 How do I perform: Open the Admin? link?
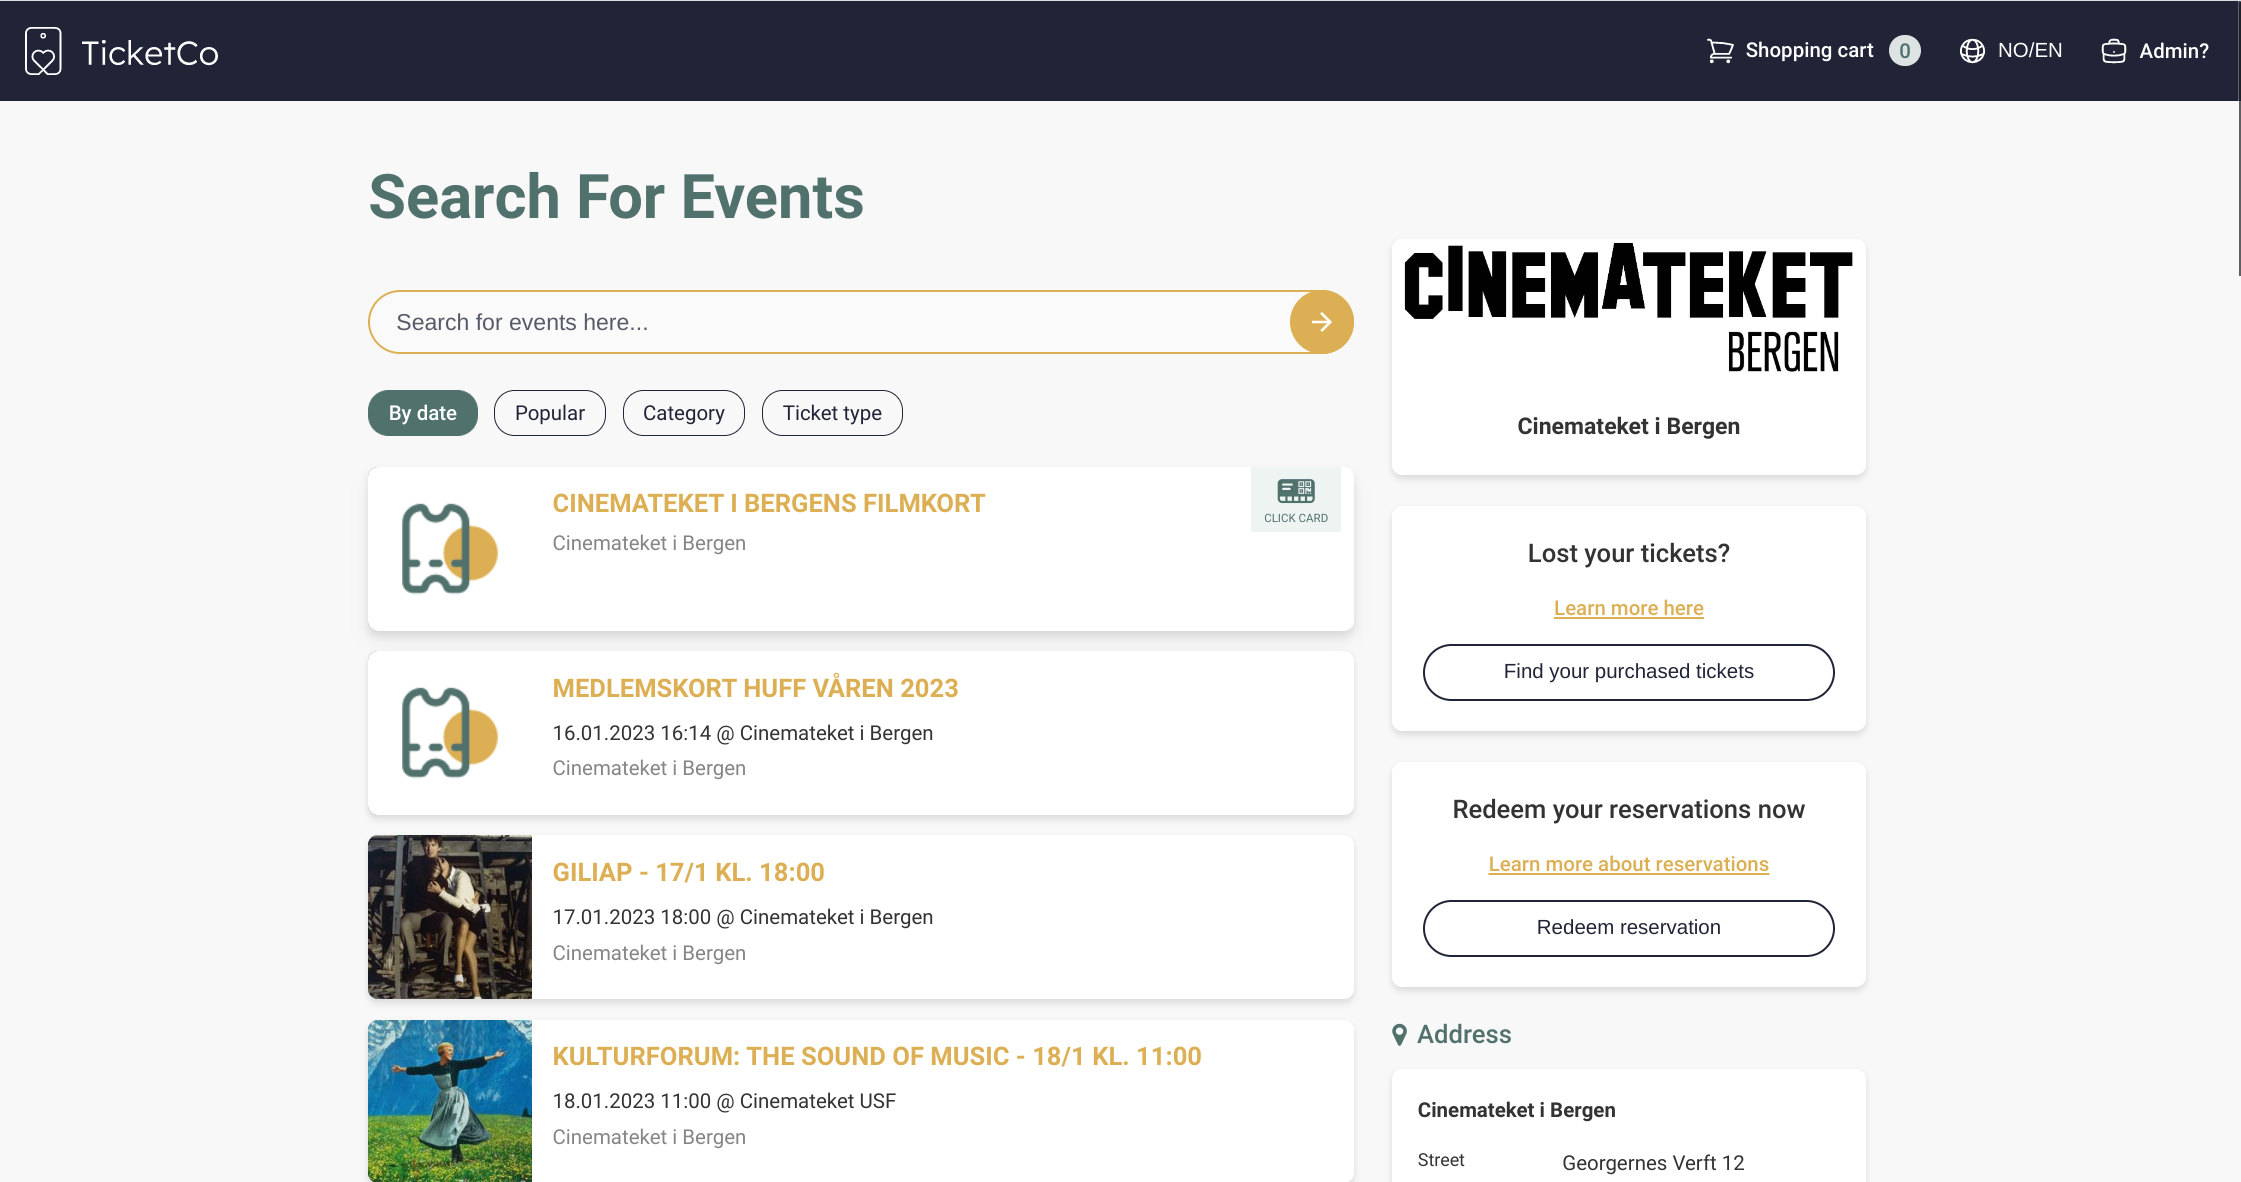2174,51
